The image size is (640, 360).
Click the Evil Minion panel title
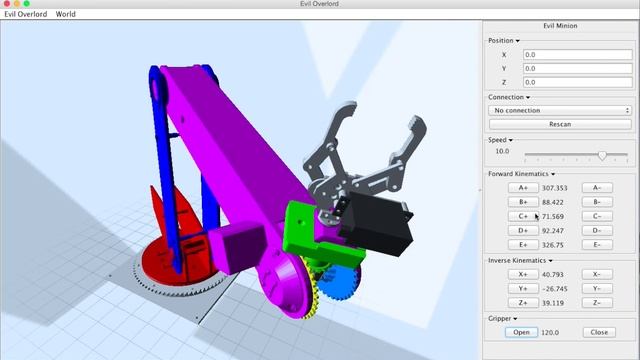pyautogui.click(x=560, y=26)
